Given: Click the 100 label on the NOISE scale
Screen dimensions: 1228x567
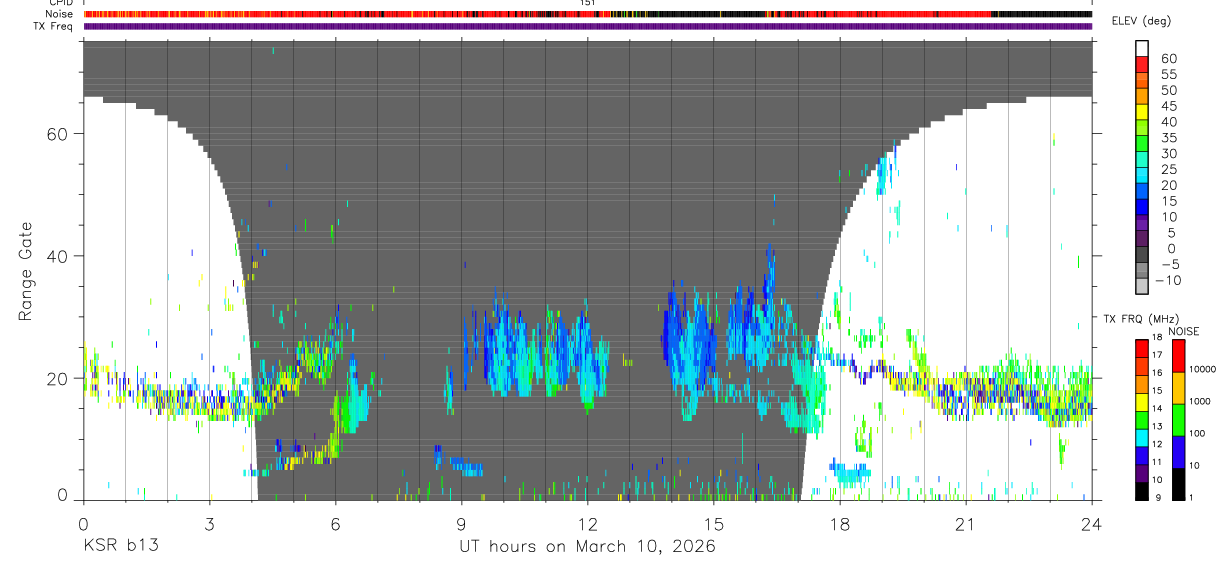Looking at the screenshot, I should 1198,433.
